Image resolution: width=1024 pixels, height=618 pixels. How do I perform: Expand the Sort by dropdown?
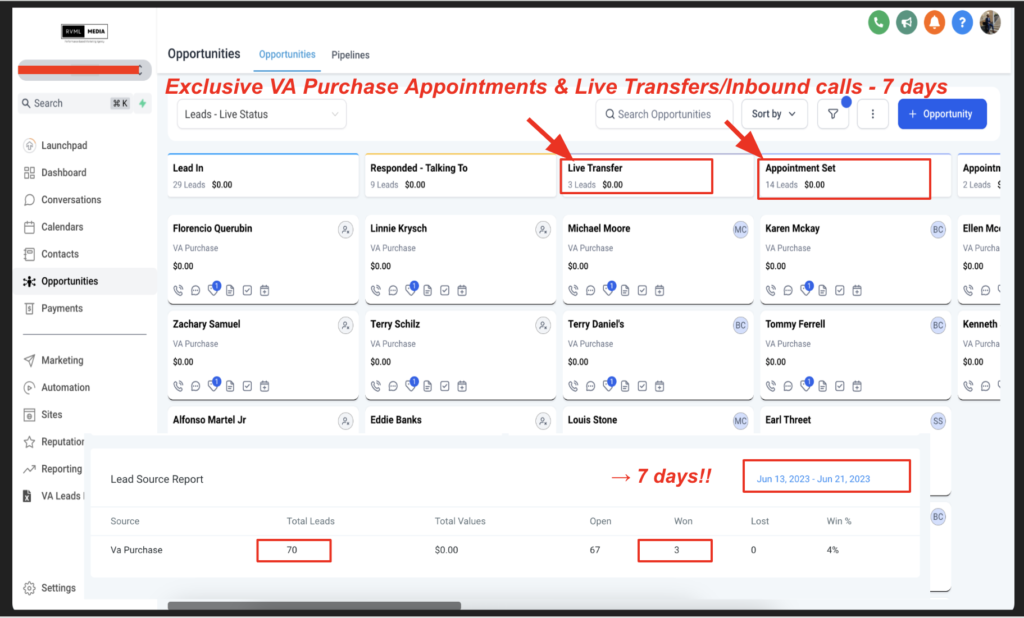coord(777,114)
